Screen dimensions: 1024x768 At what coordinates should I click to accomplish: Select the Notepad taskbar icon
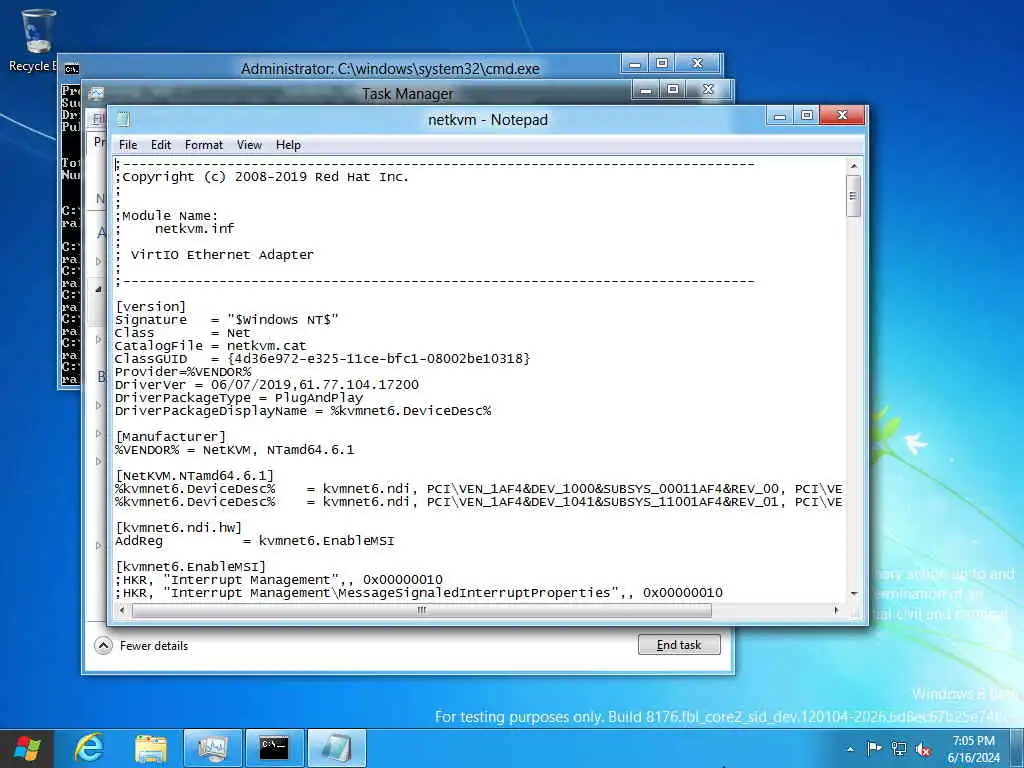336,748
